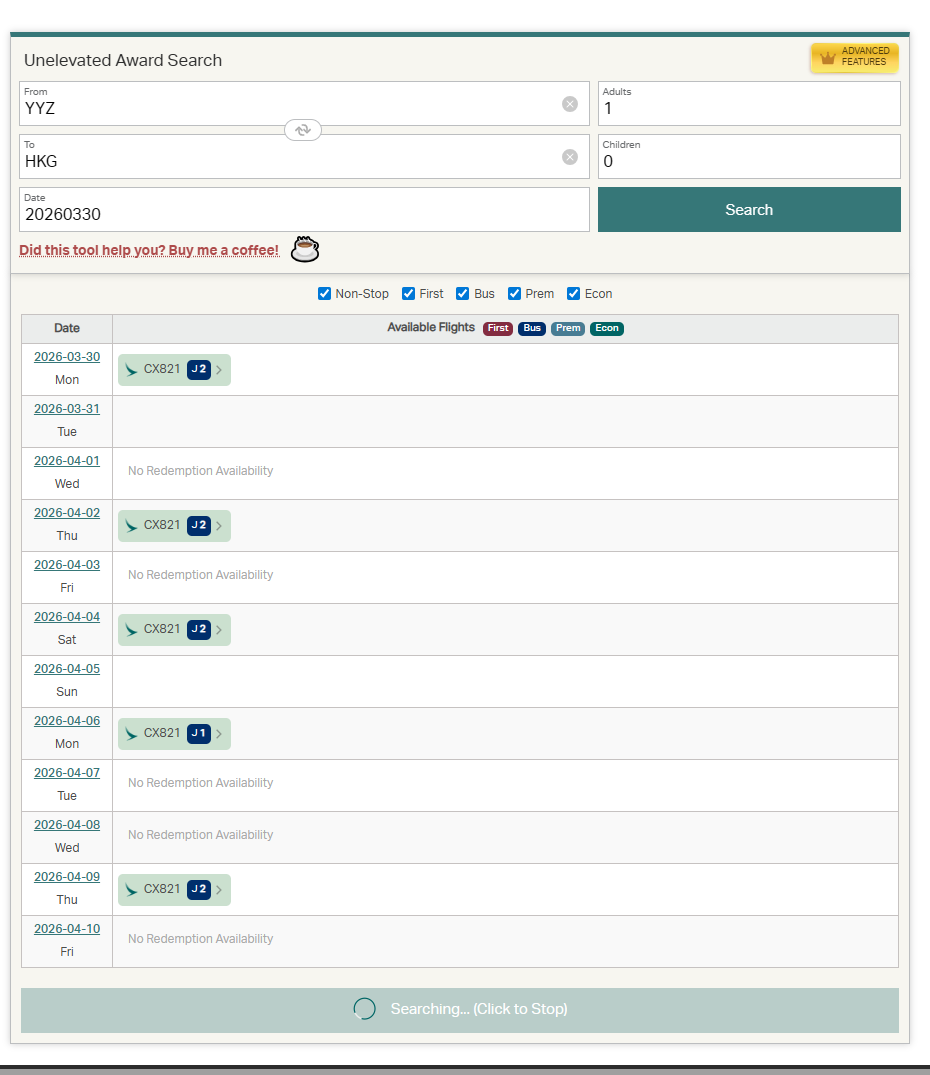Expand CX821 chevron on 2026-04-06
The width and height of the screenshot is (930, 1075).
(220, 734)
